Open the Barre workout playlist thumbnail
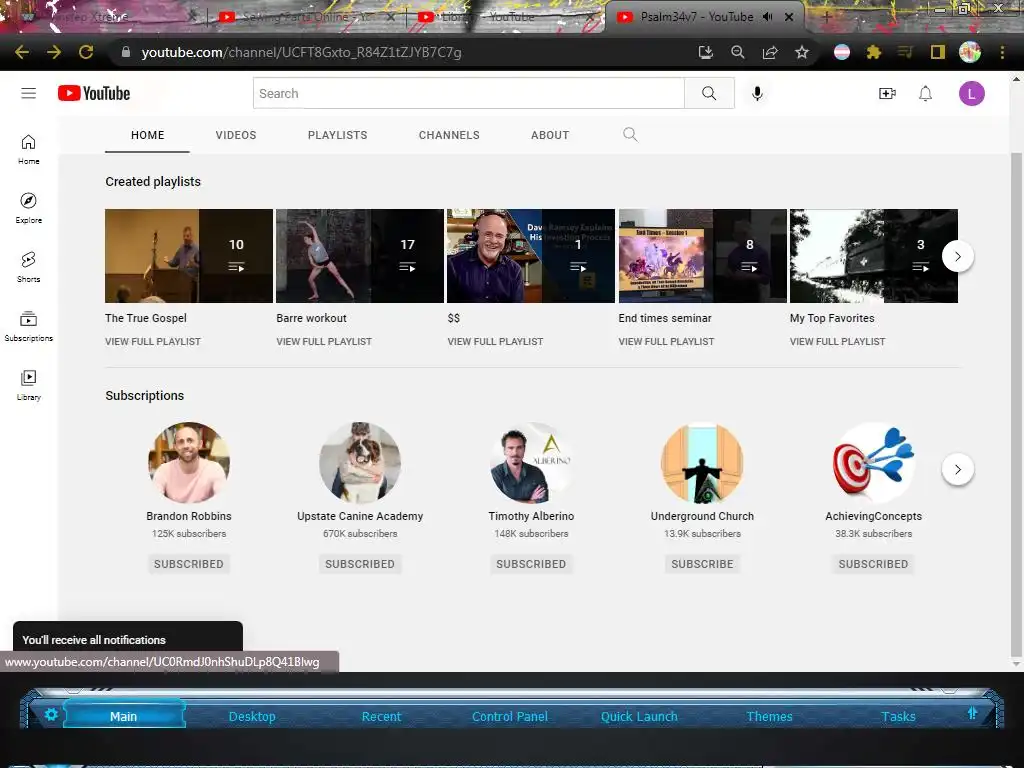The height and width of the screenshot is (768, 1024). pos(360,256)
